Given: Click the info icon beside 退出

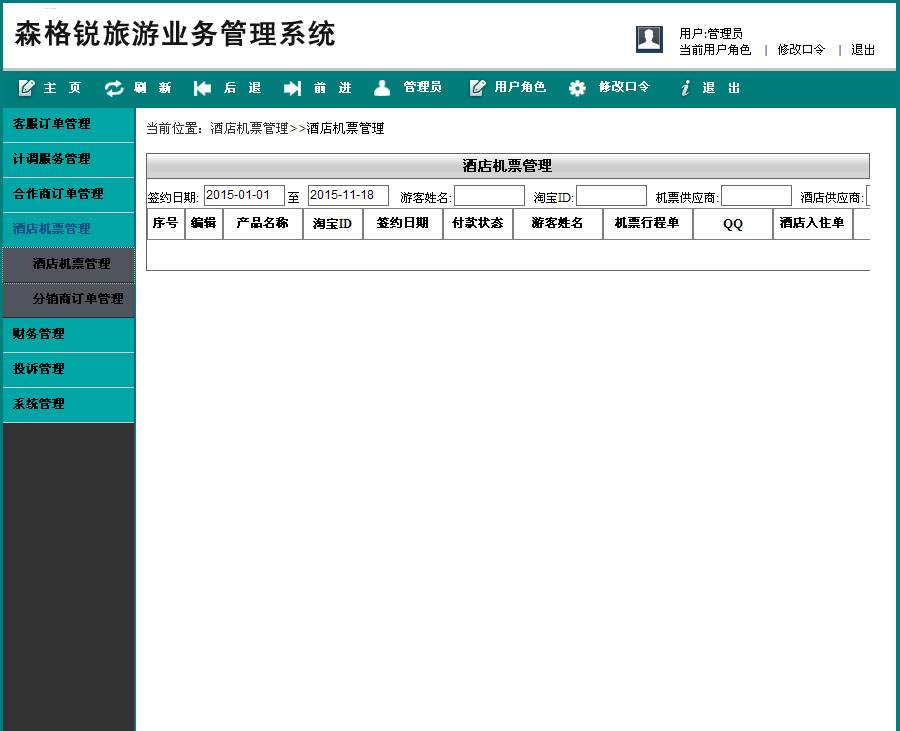Looking at the screenshot, I should tap(685, 88).
